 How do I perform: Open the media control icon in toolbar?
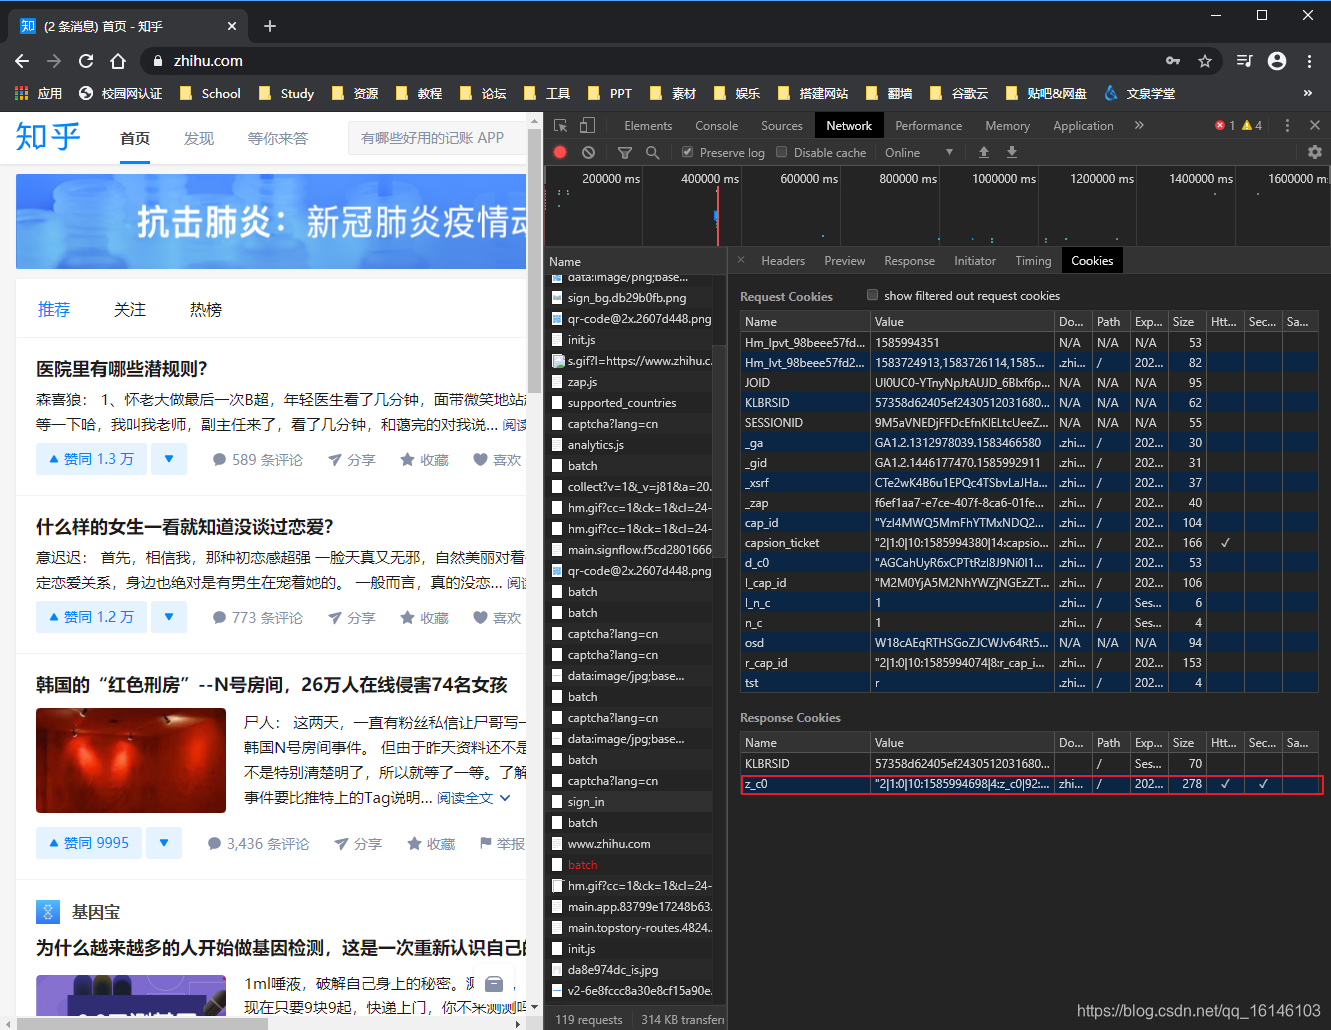click(x=1244, y=61)
